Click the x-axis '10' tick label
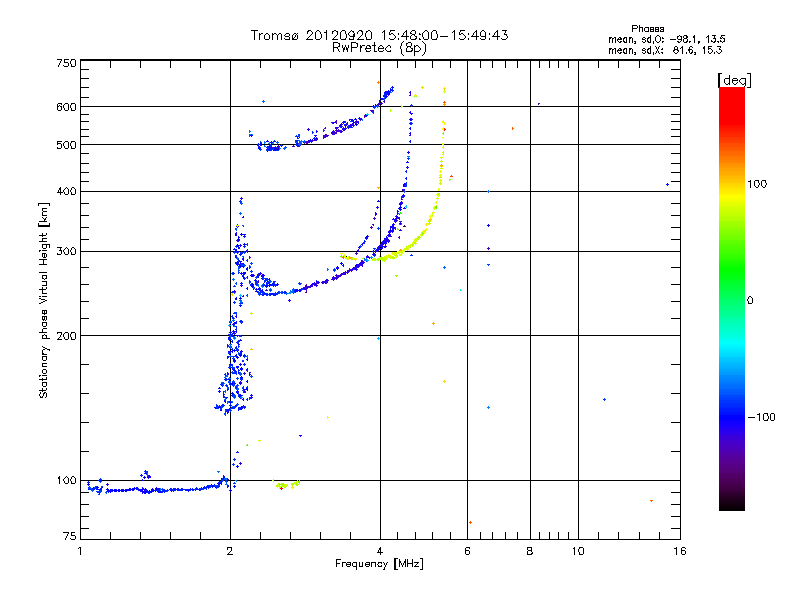This screenshot has width=800, height=600. point(578,551)
